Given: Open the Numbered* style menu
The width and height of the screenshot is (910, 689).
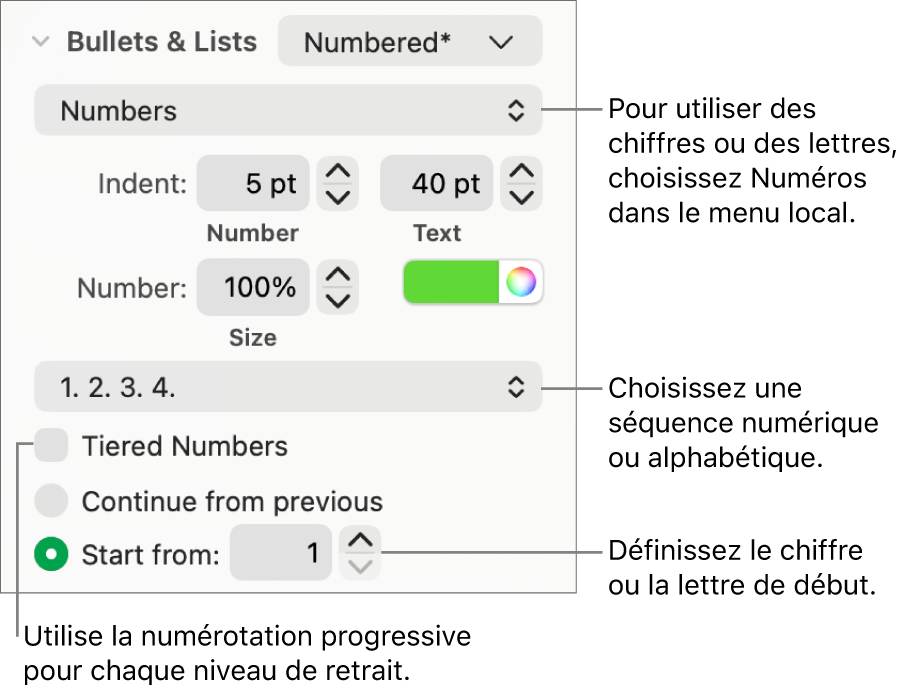Looking at the screenshot, I should click(409, 41).
